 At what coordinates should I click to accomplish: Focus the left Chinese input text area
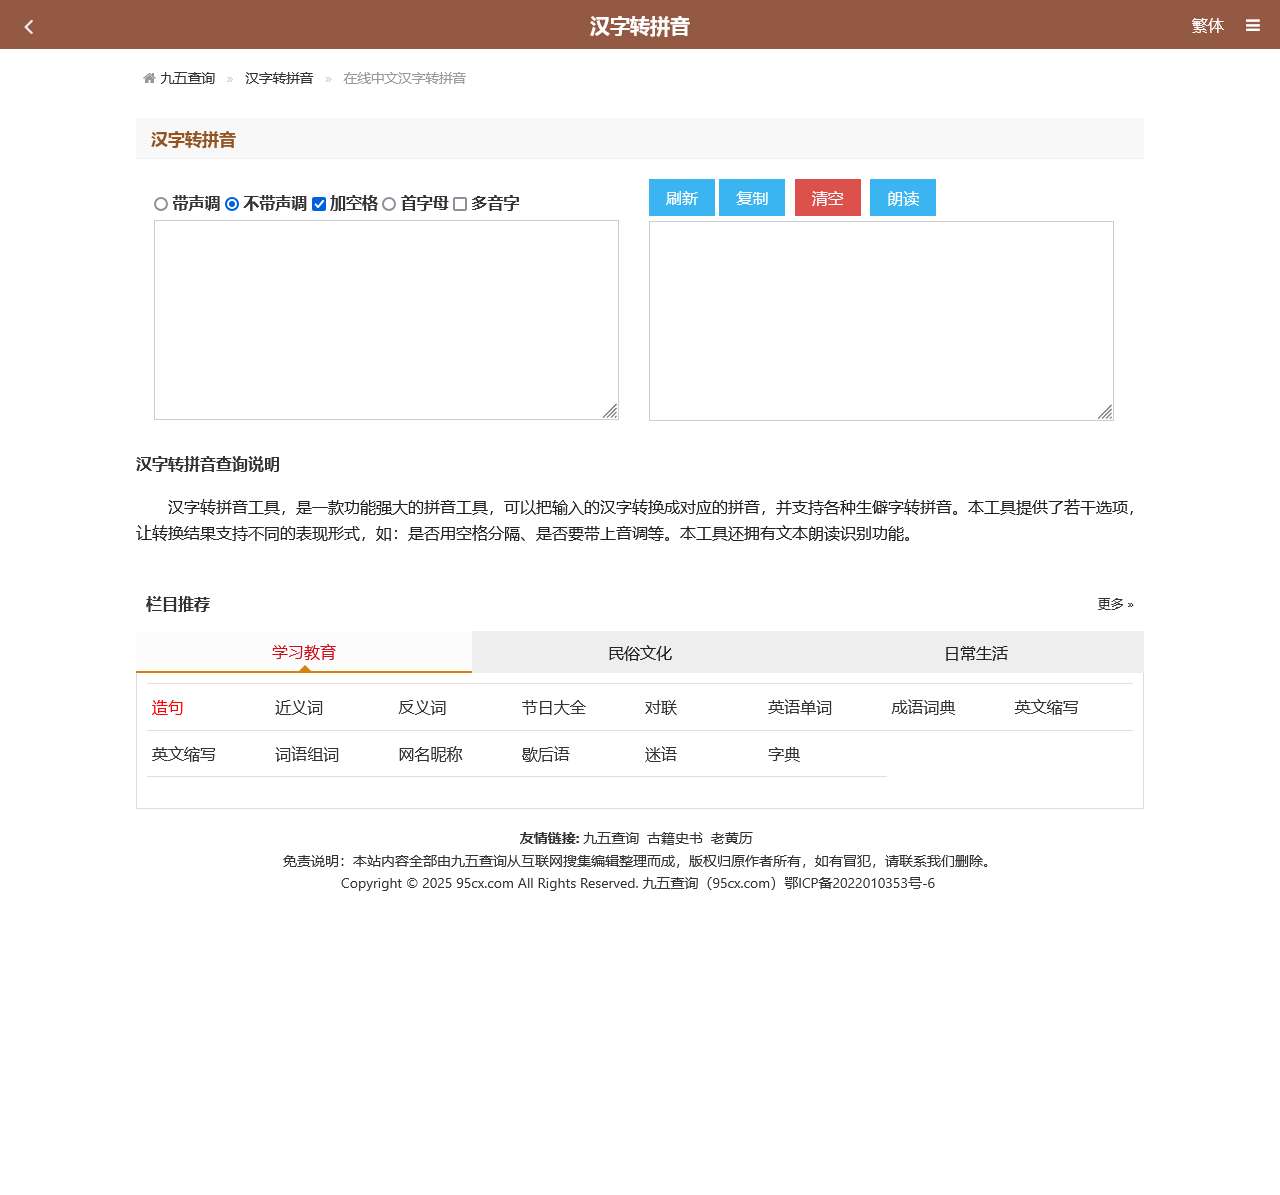tap(386, 320)
